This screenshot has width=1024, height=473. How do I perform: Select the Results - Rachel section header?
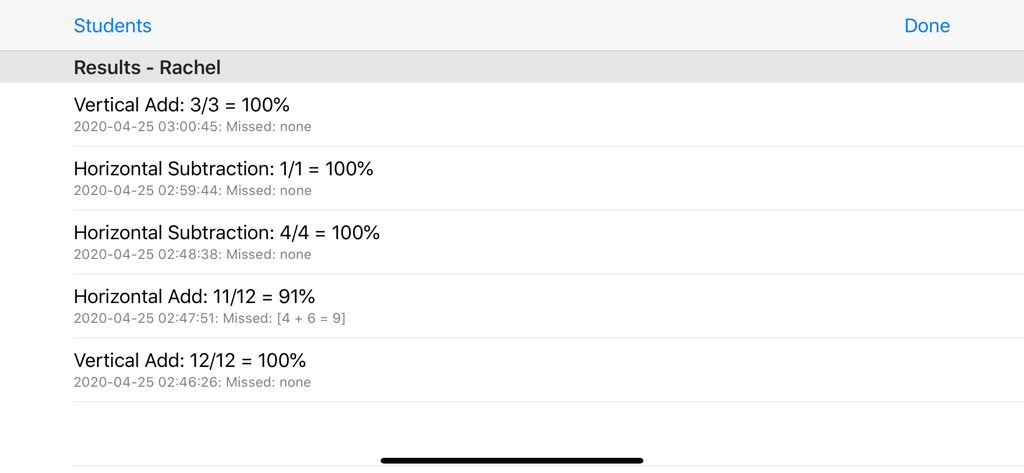click(x=147, y=68)
